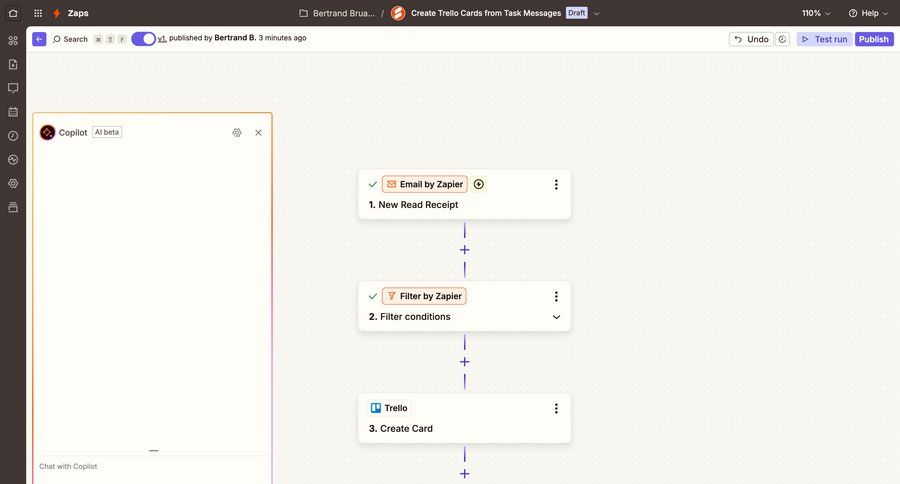
Task: Click the AI beta badge
Action: (x=107, y=132)
